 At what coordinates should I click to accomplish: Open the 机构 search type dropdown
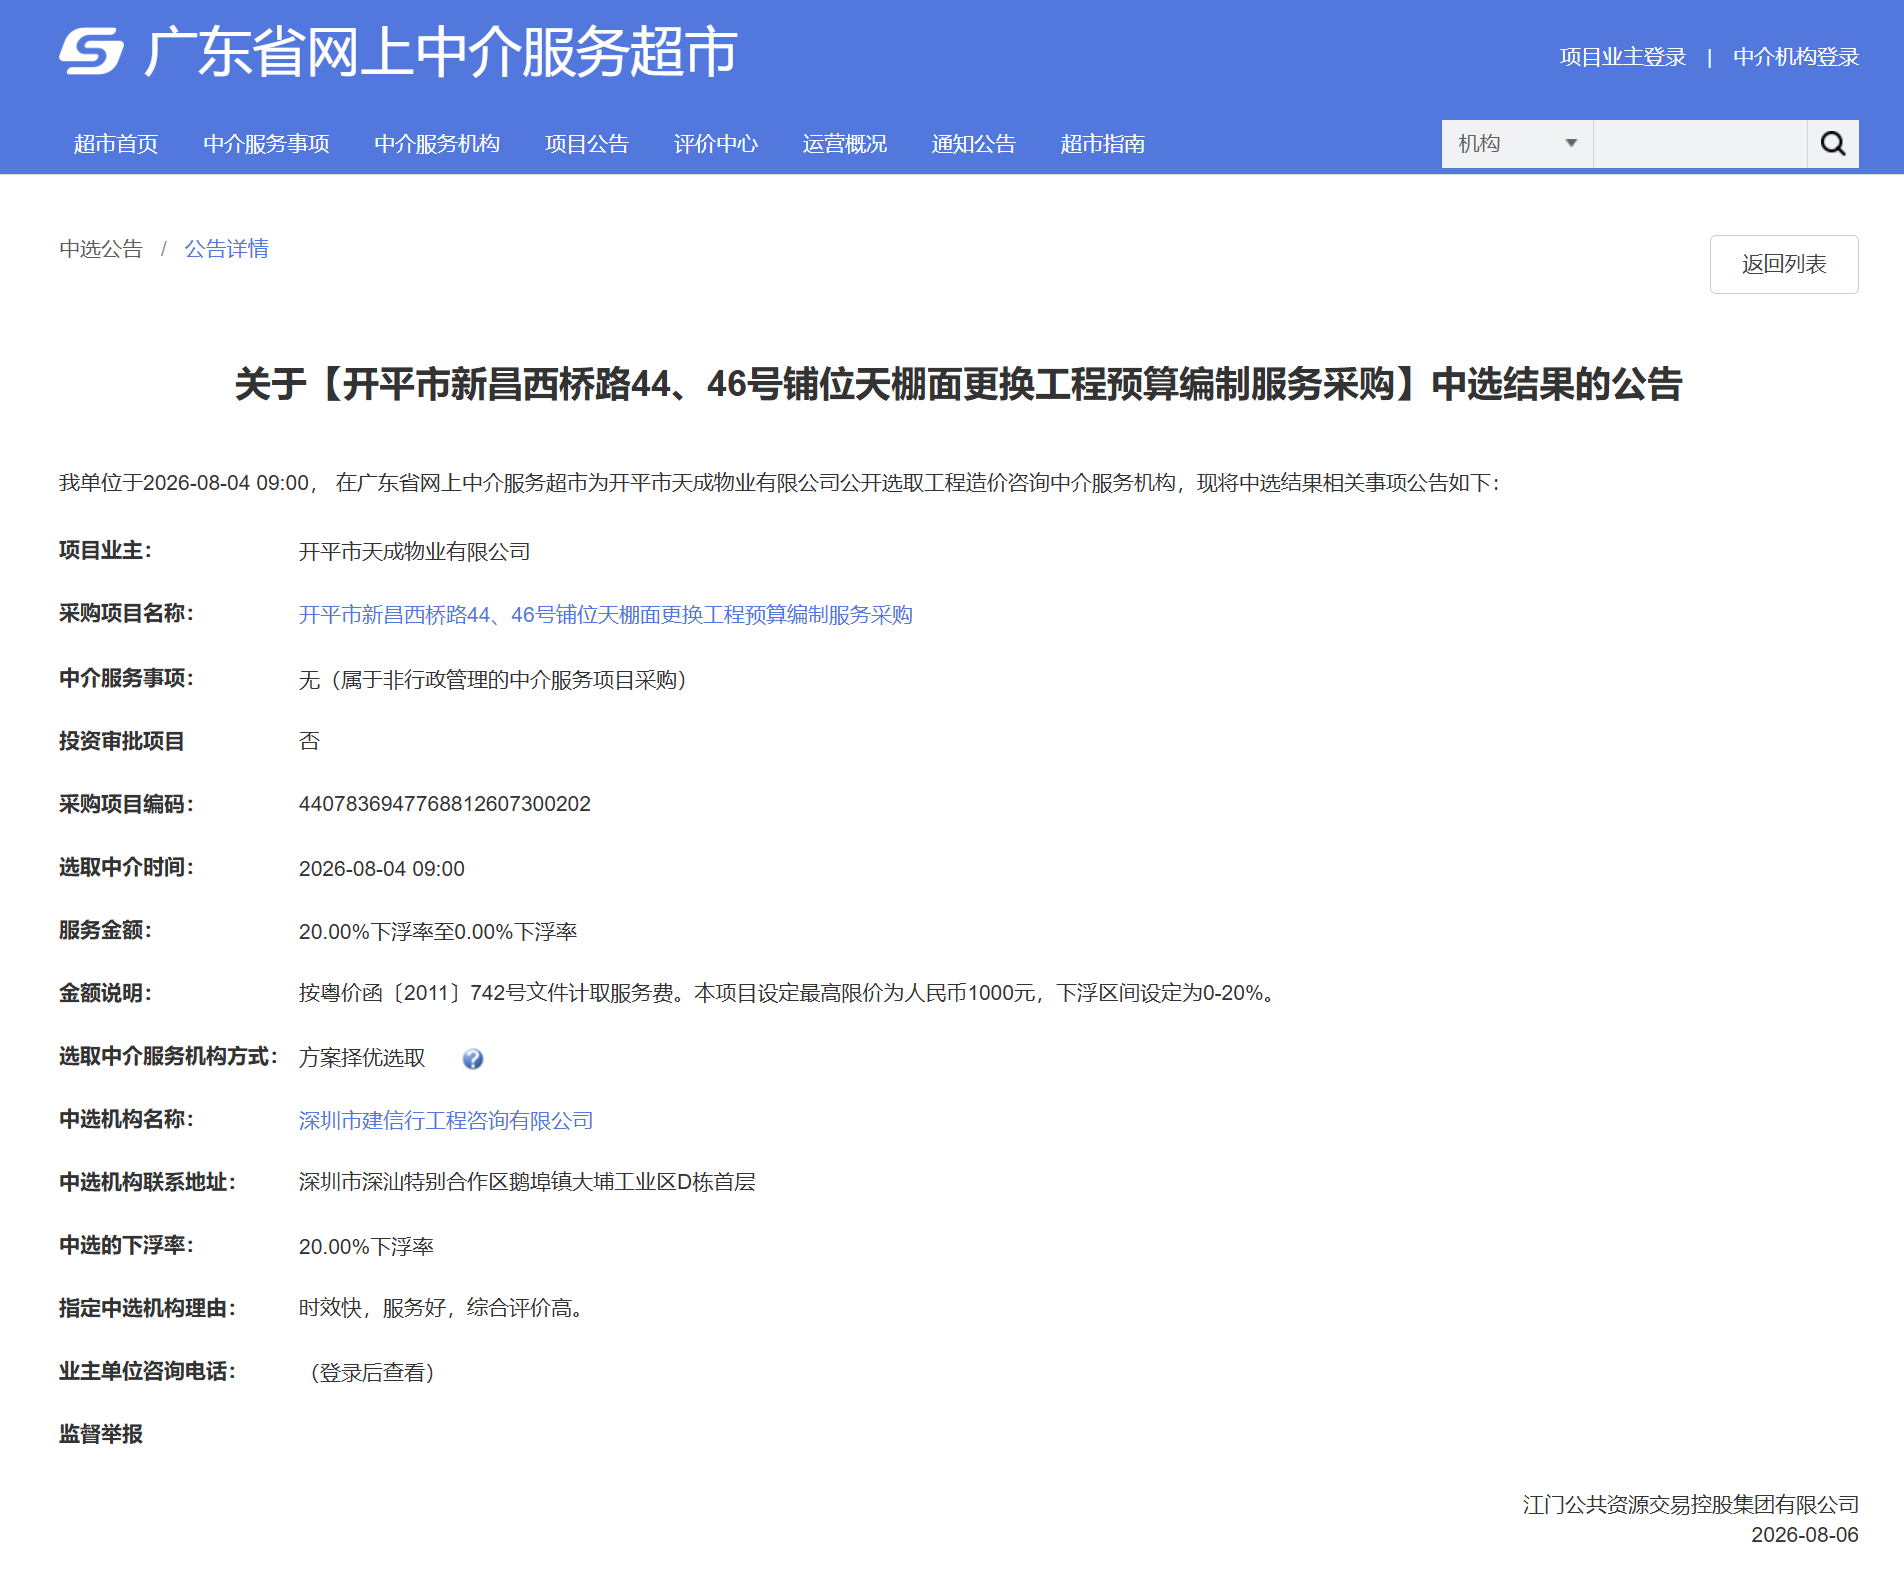point(1517,144)
